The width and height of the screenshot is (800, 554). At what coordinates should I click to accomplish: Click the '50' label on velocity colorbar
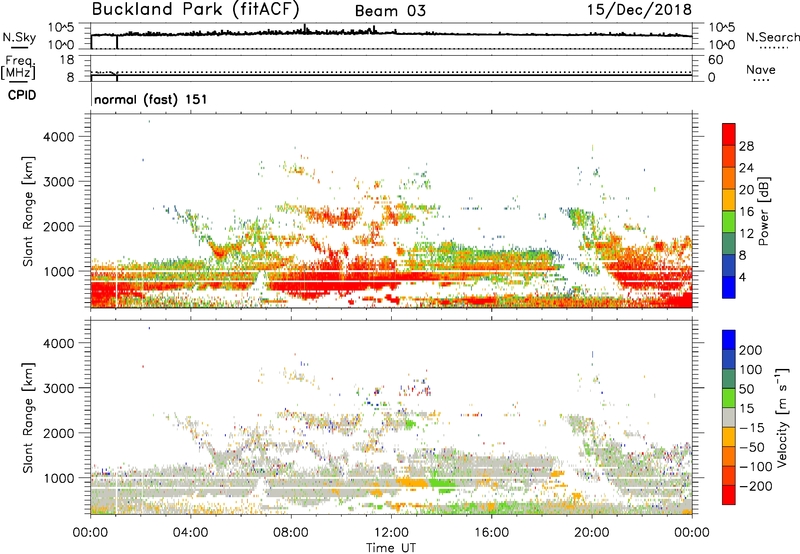click(x=747, y=389)
